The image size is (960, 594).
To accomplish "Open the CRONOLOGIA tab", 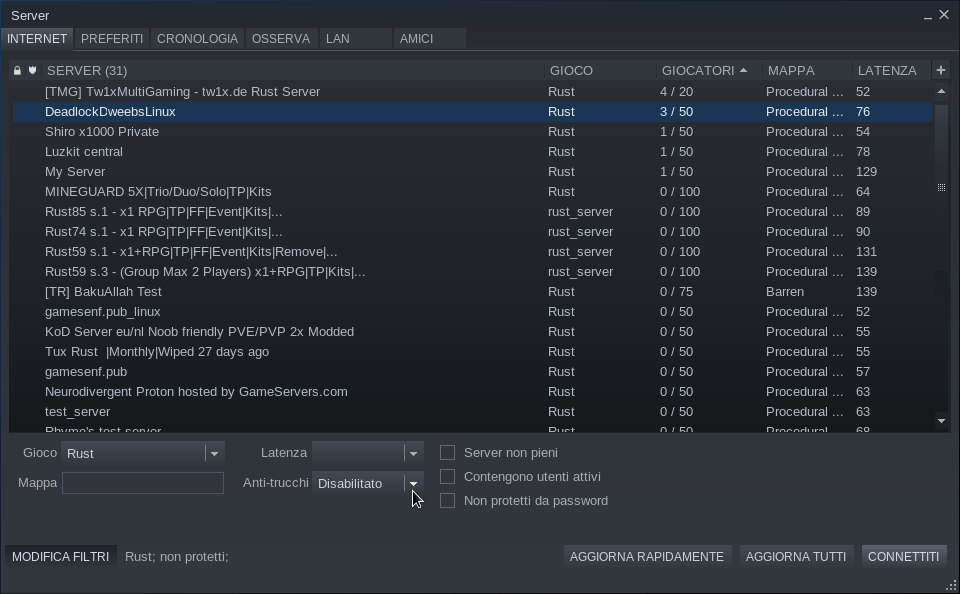I will pos(197,39).
